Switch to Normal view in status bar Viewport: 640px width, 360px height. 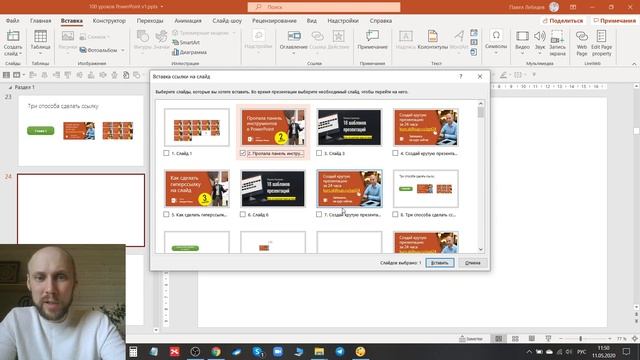coord(499,339)
